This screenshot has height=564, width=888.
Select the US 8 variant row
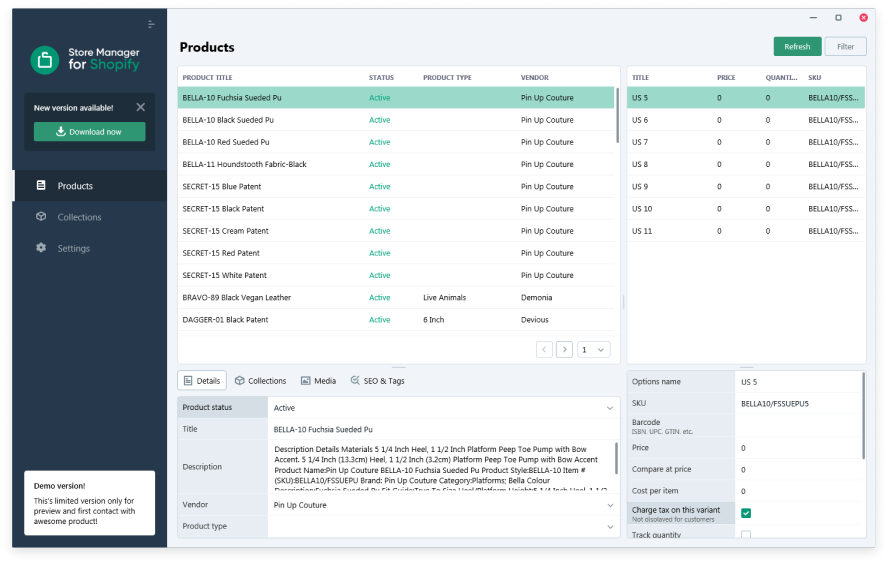coord(746,164)
